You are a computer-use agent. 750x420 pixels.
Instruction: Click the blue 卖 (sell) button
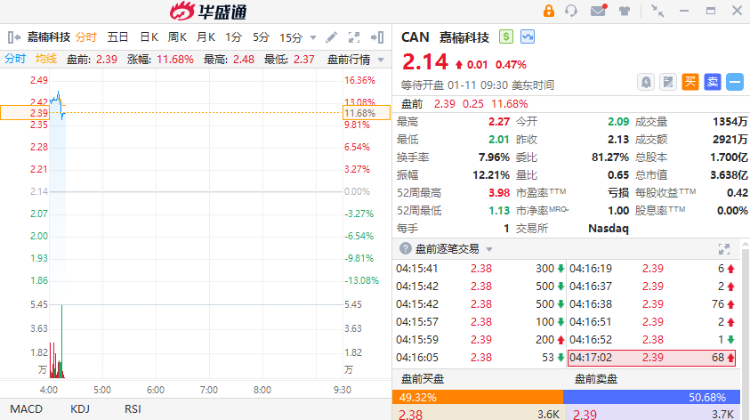pos(712,82)
